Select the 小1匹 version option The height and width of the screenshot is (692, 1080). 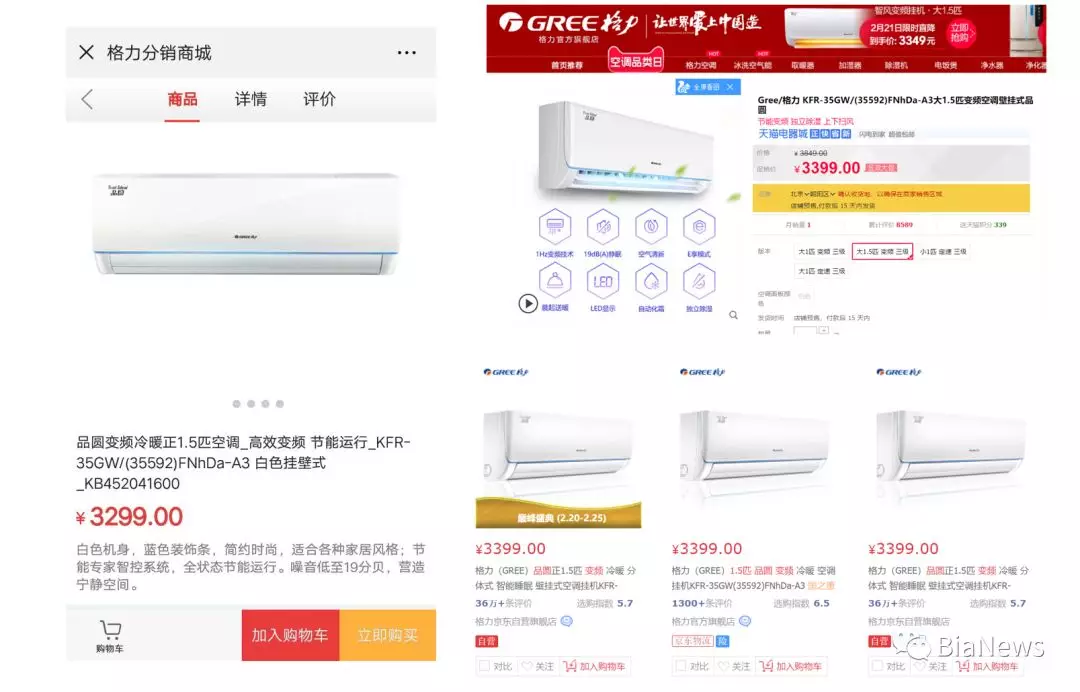pos(943,251)
